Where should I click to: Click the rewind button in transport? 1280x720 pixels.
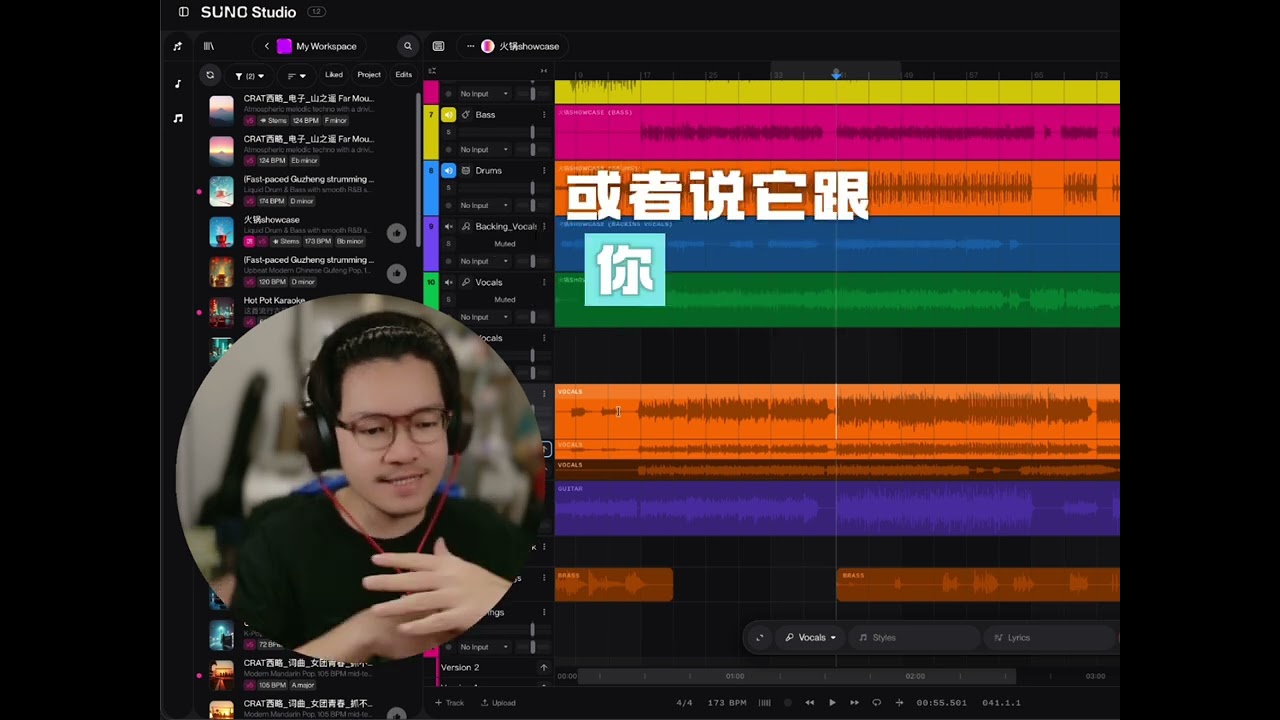[x=810, y=703]
